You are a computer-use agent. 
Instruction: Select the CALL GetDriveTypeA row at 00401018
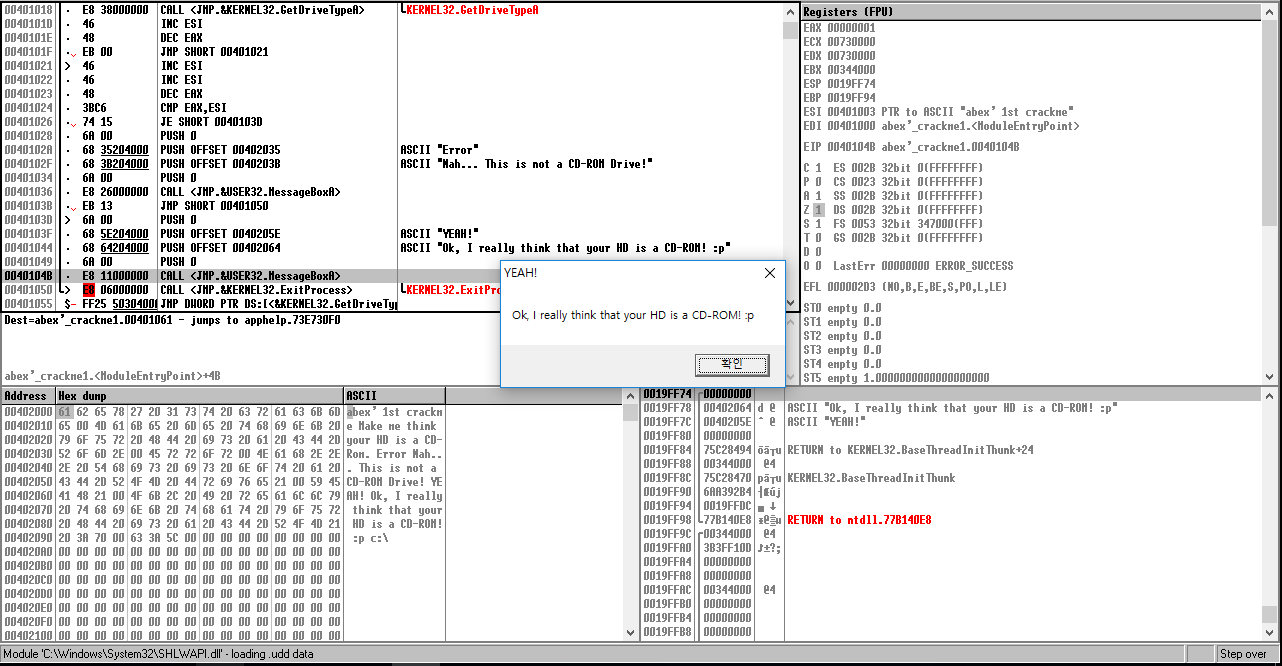(392, 10)
